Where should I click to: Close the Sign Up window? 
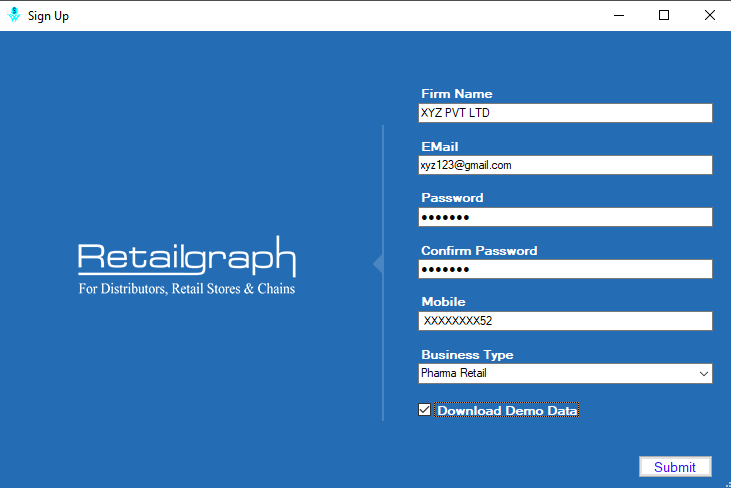tap(710, 15)
